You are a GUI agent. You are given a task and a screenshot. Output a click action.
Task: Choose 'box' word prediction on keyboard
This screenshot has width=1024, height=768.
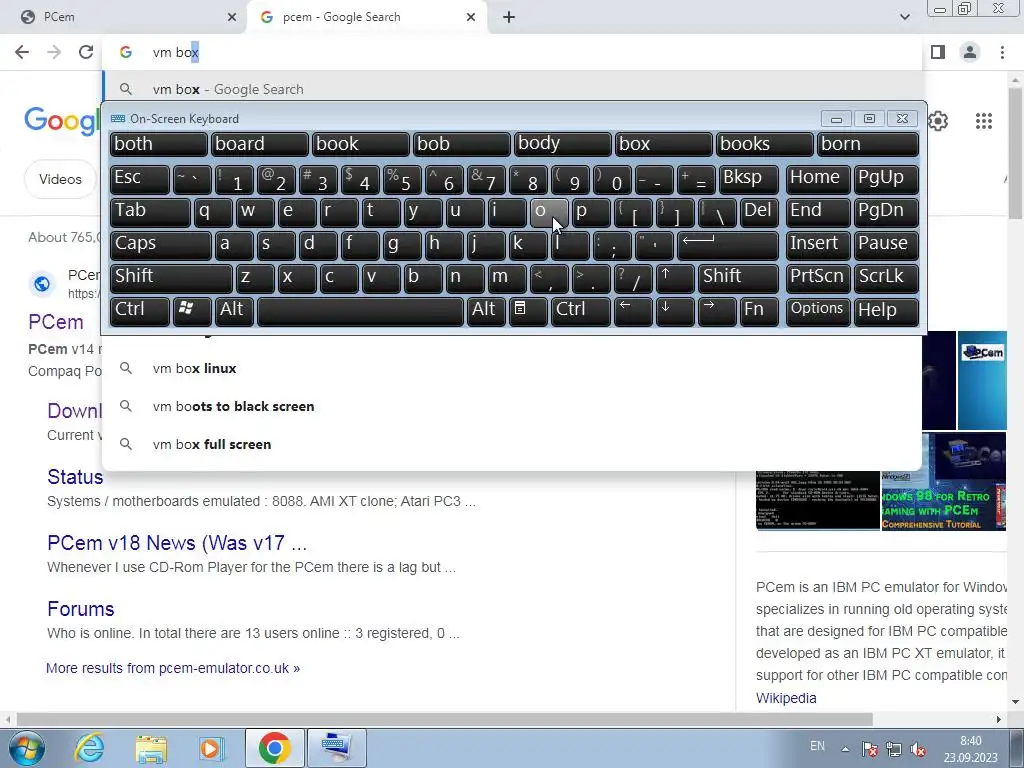[x=664, y=144]
